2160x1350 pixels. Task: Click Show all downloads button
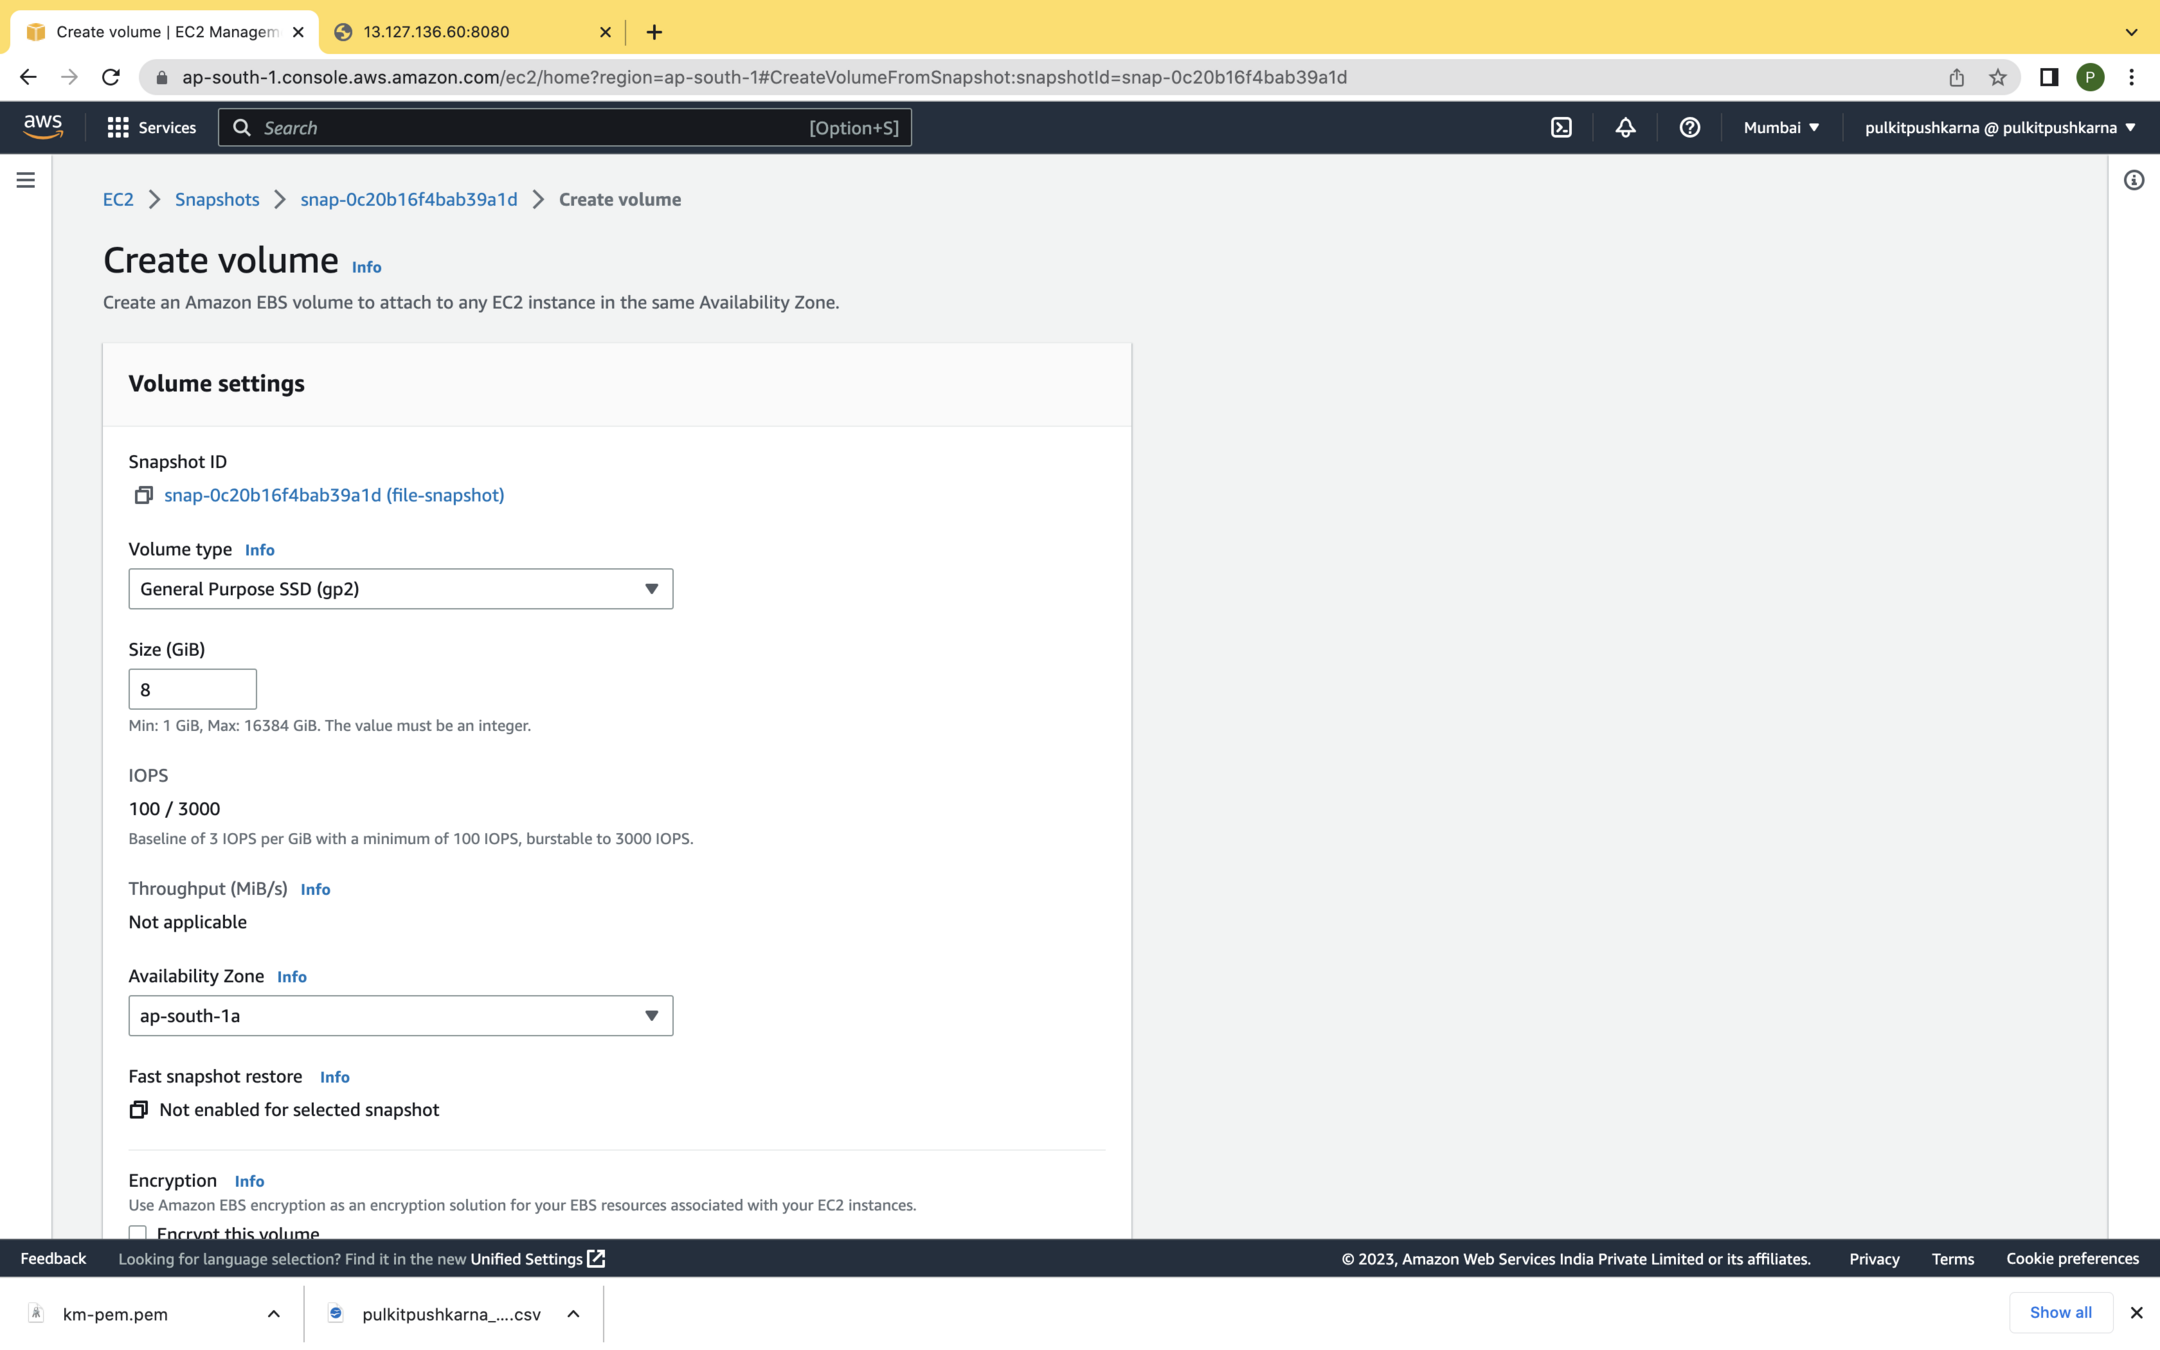pos(2060,1312)
